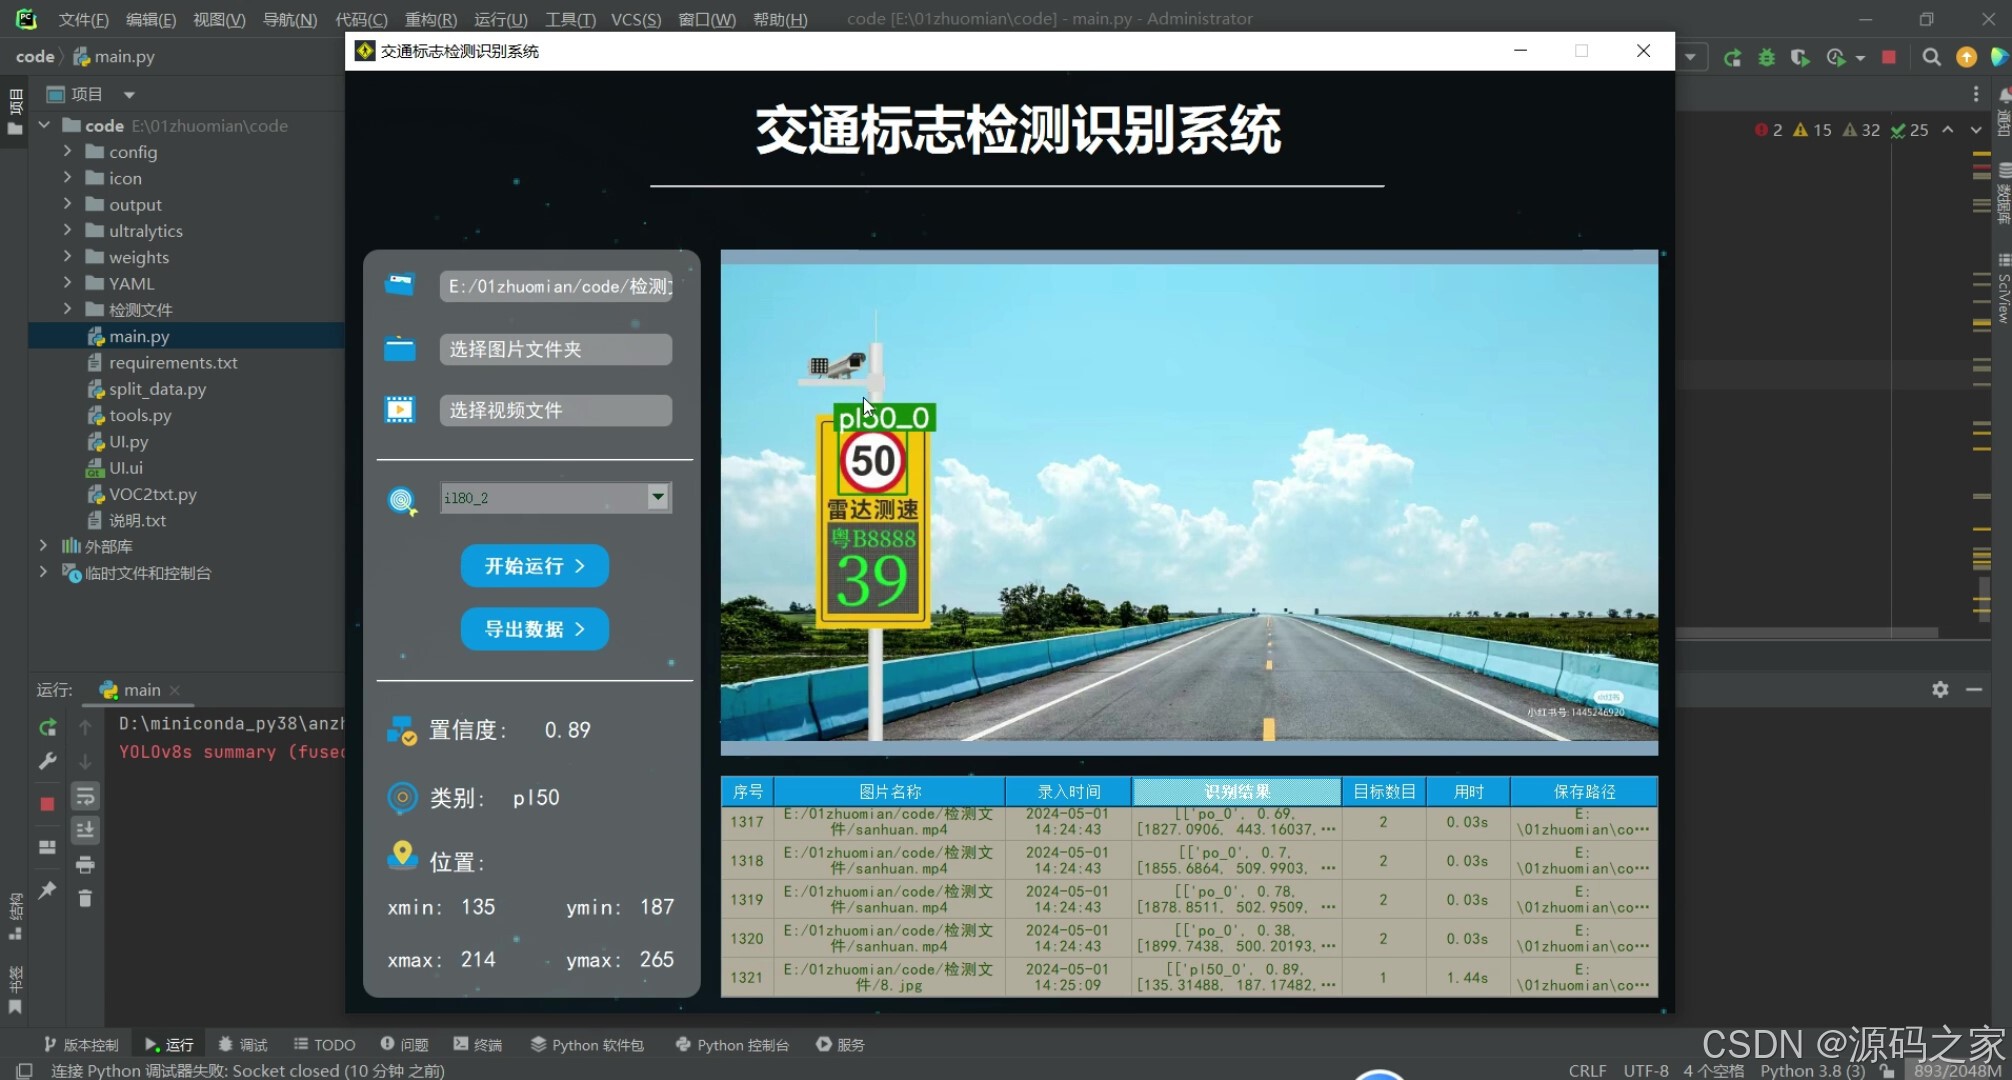Stop the program with the red square icon
2012x1080 pixels.
1888,57
